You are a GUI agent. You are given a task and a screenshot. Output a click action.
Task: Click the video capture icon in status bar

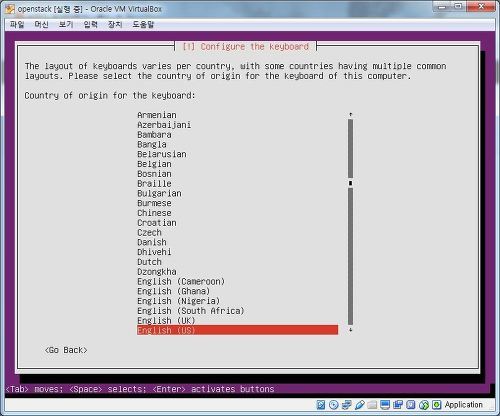click(x=398, y=405)
